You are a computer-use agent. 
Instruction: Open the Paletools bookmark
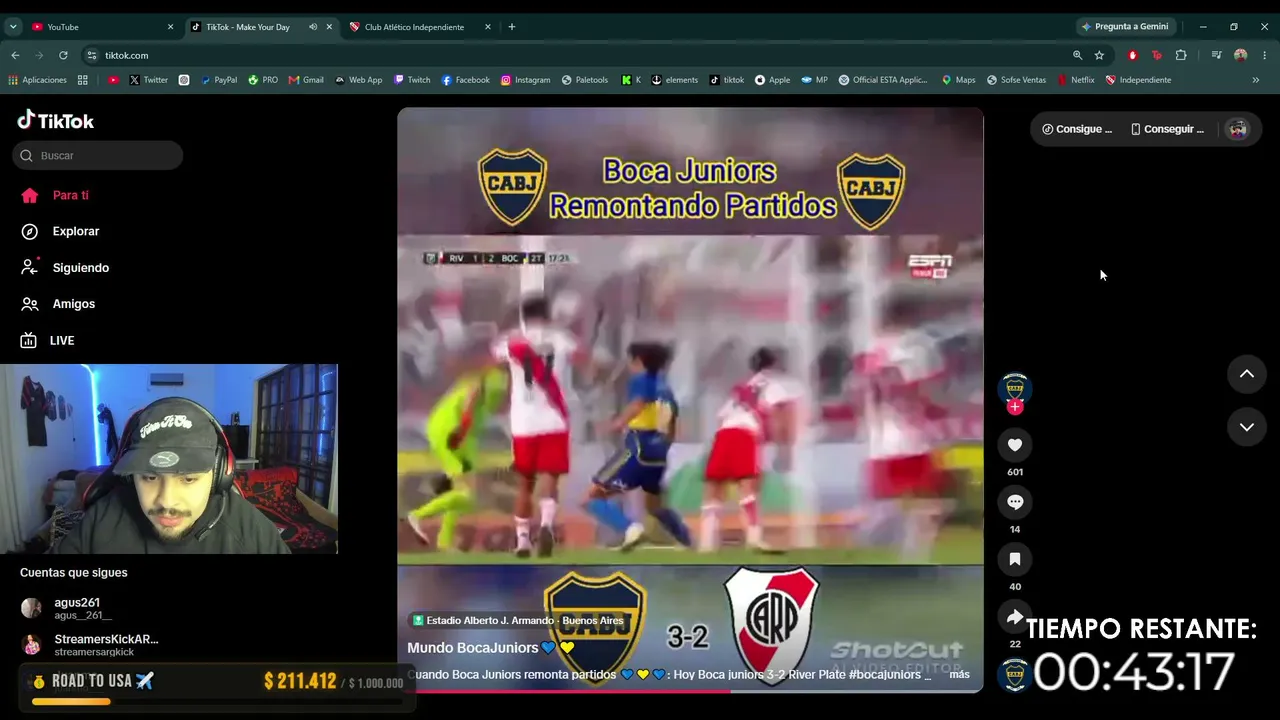pos(585,80)
